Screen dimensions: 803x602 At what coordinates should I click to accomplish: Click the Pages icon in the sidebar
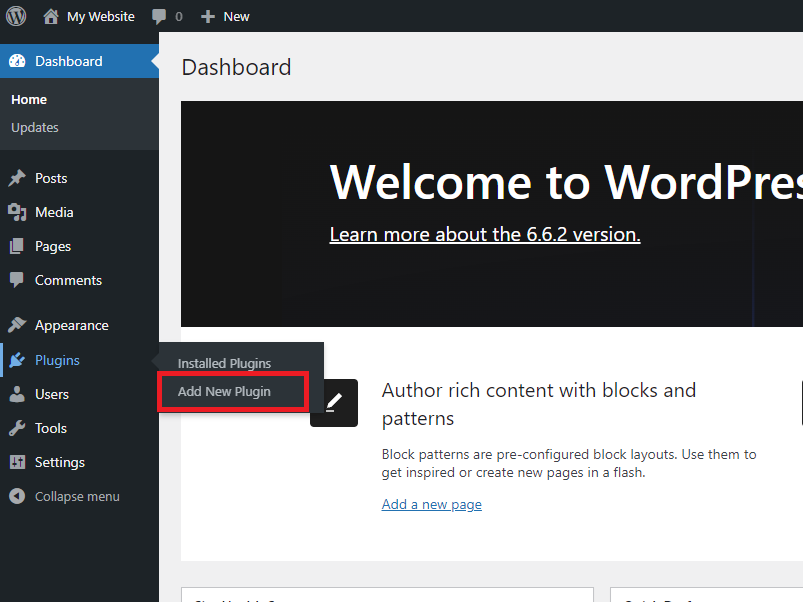coord(17,245)
